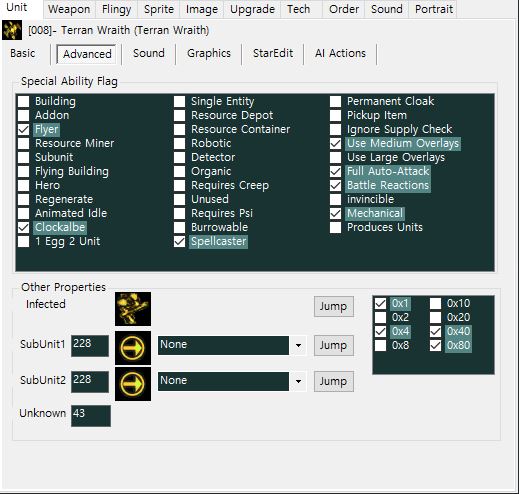Click Jump button for SubUnit2

334,381
